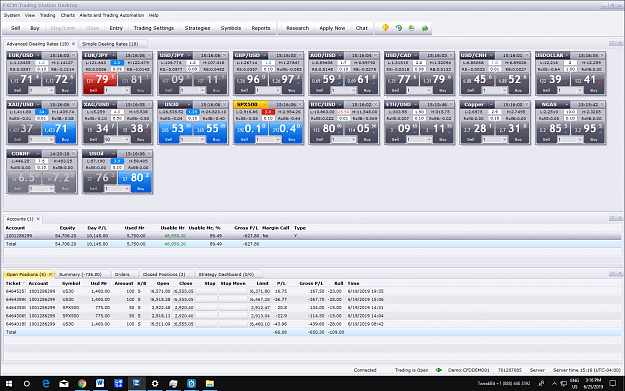Open the SPX500 symbol dropdown
Screen dimensions: 625x391
click(x=265, y=104)
